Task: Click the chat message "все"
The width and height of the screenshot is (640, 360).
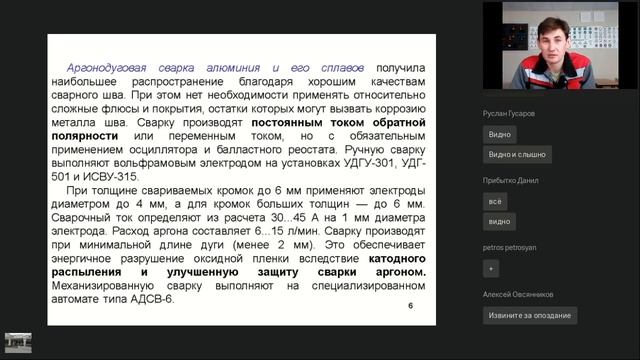Action: [x=495, y=202]
